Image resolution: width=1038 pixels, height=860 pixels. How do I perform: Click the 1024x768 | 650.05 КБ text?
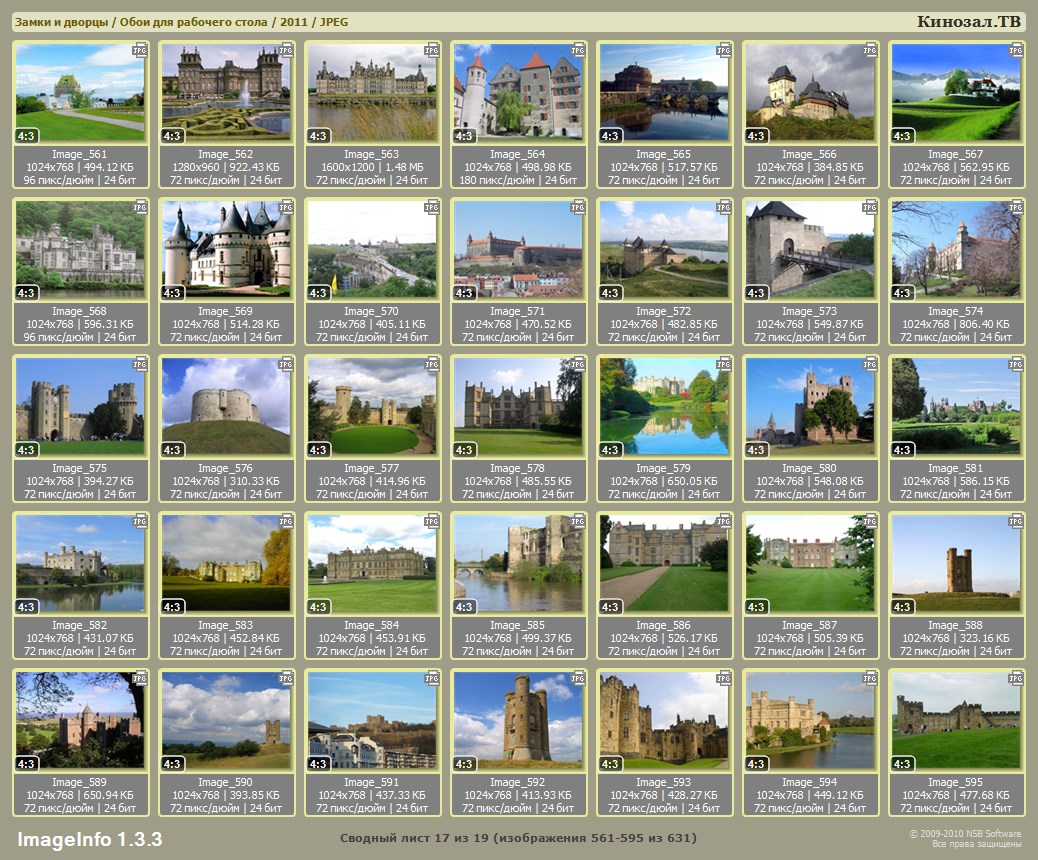point(664,481)
